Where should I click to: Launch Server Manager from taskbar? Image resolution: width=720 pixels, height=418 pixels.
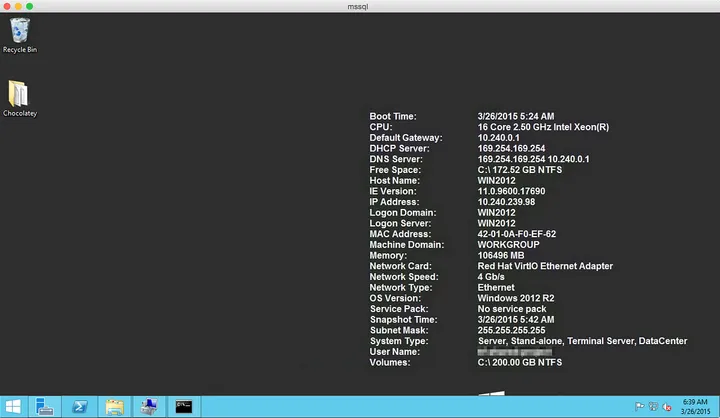pyautogui.click(x=45, y=407)
